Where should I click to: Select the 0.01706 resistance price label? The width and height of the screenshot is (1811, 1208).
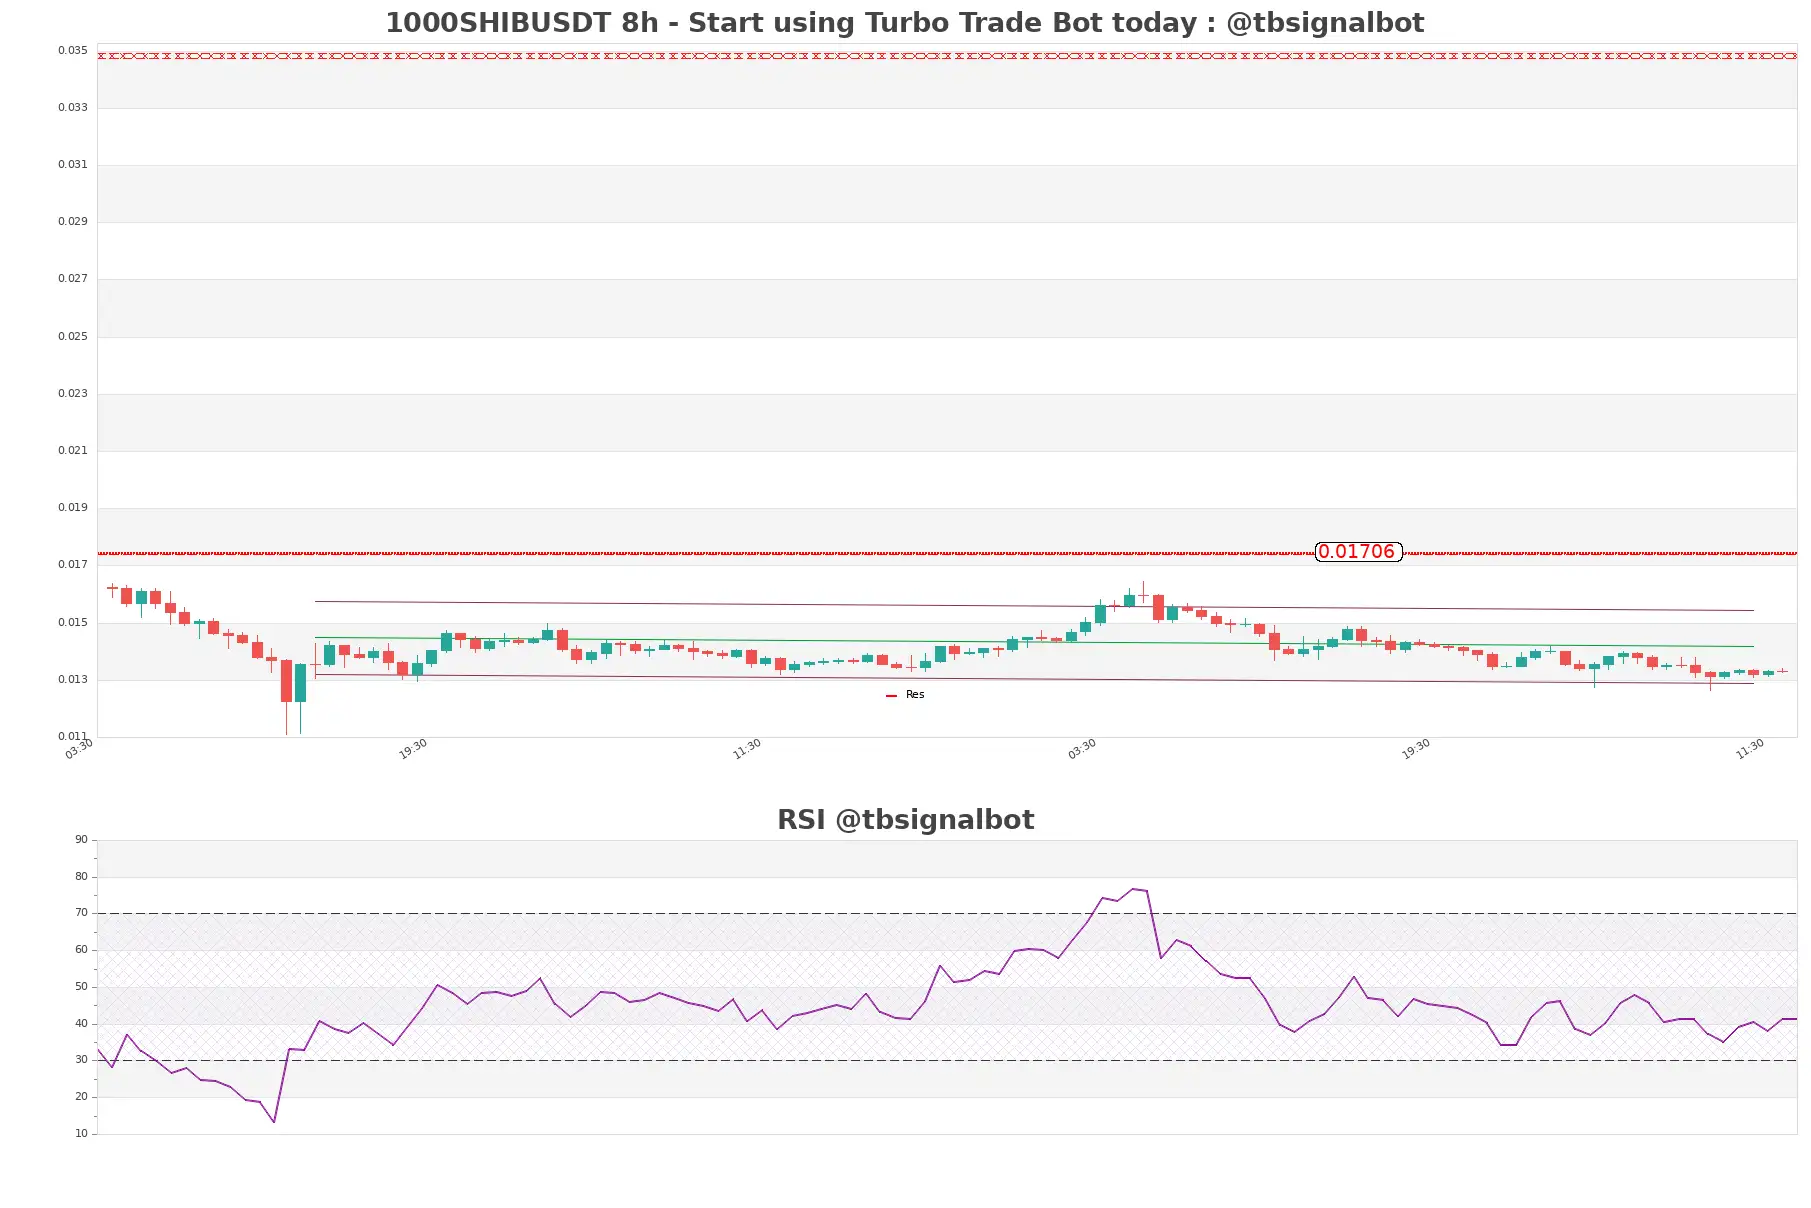(x=1358, y=552)
